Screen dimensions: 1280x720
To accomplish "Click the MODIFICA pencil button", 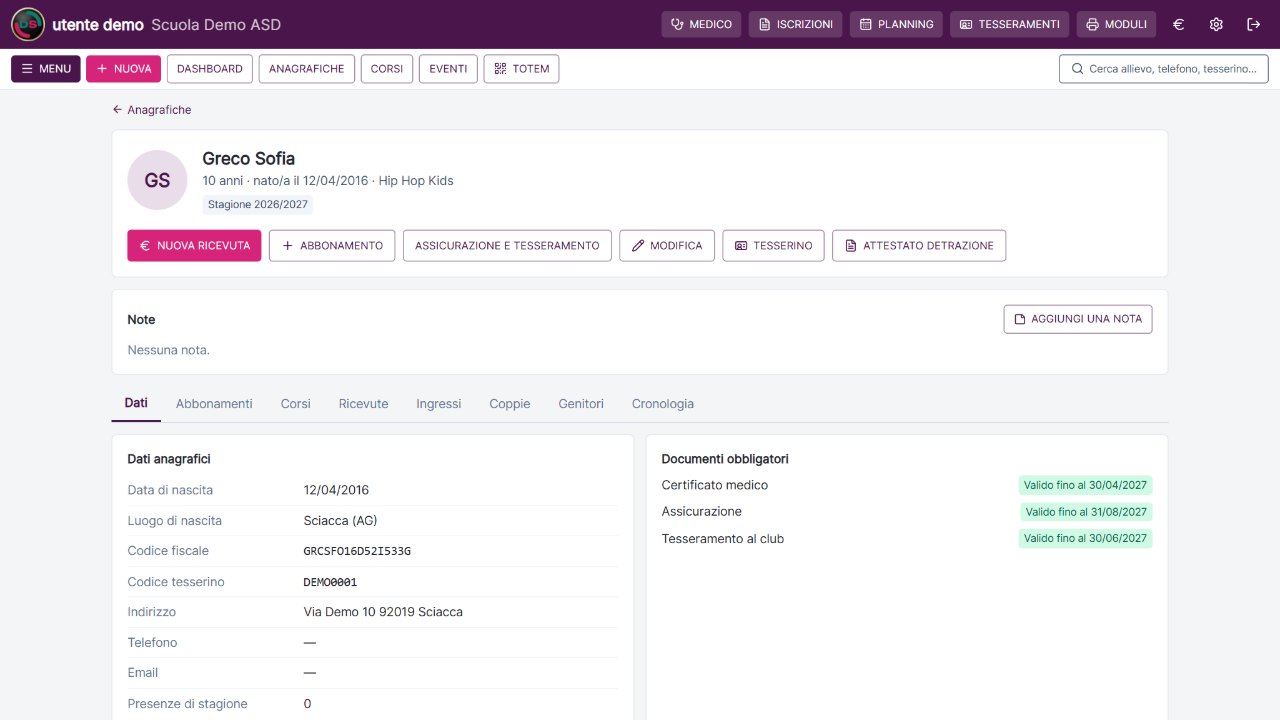I will tap(667, 246).
